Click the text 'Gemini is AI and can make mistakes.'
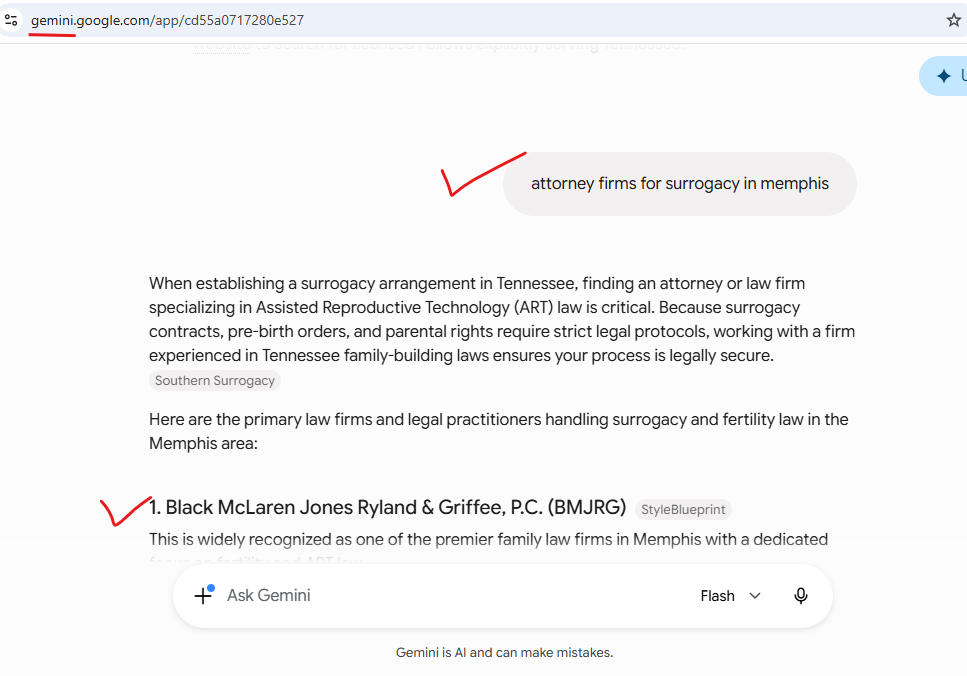967x676 pixels. [504, 653]
